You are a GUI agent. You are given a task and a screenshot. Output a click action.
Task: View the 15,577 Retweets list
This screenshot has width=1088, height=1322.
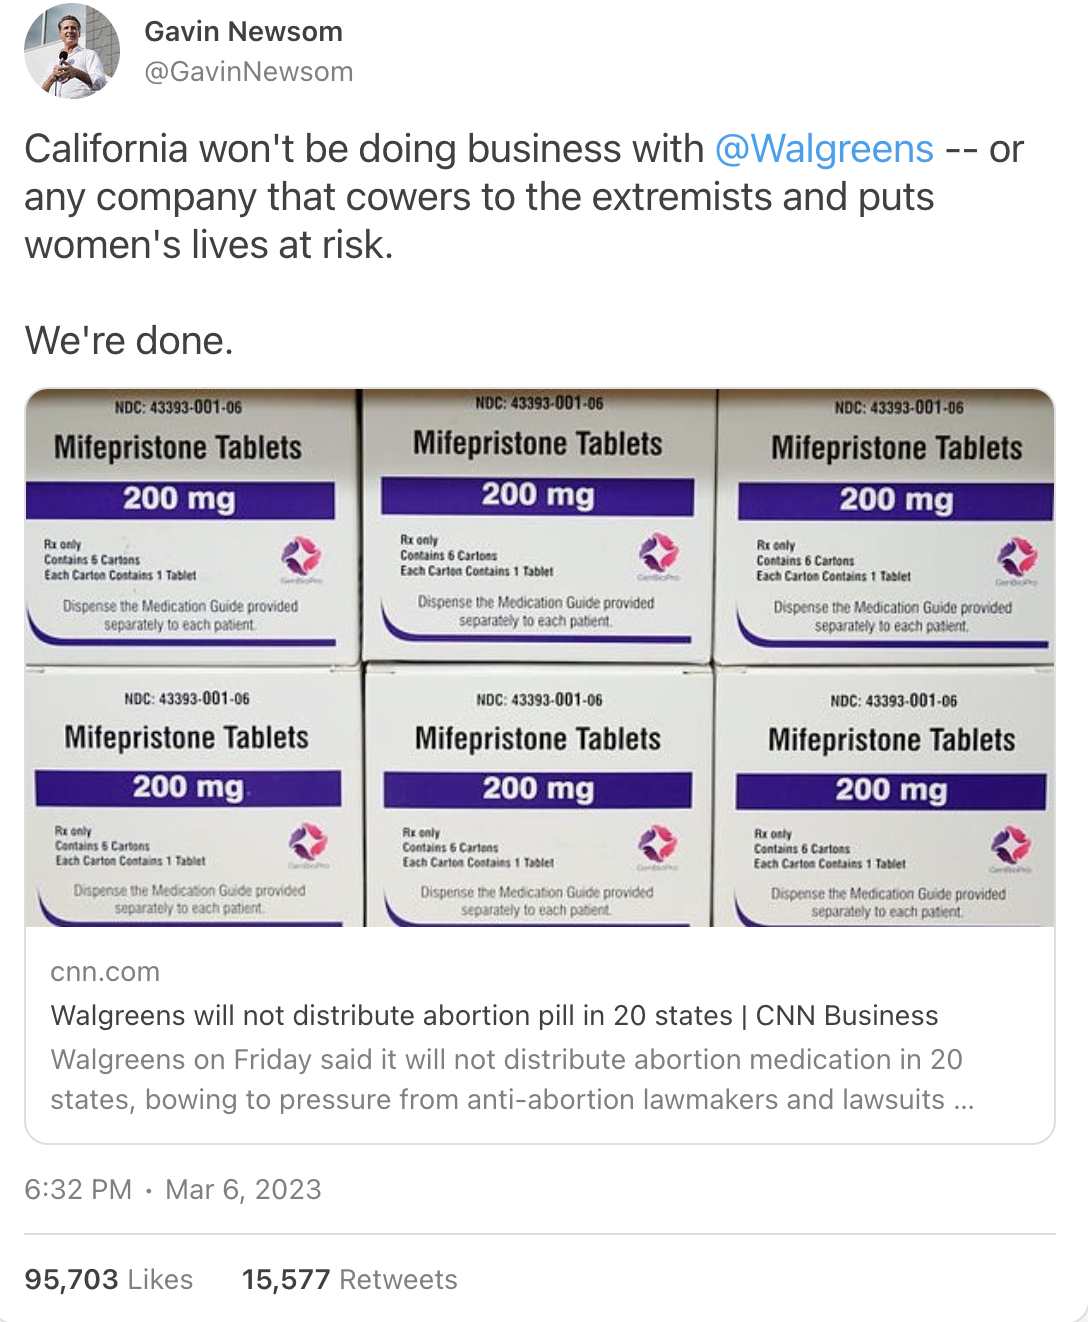point(349,1279)
